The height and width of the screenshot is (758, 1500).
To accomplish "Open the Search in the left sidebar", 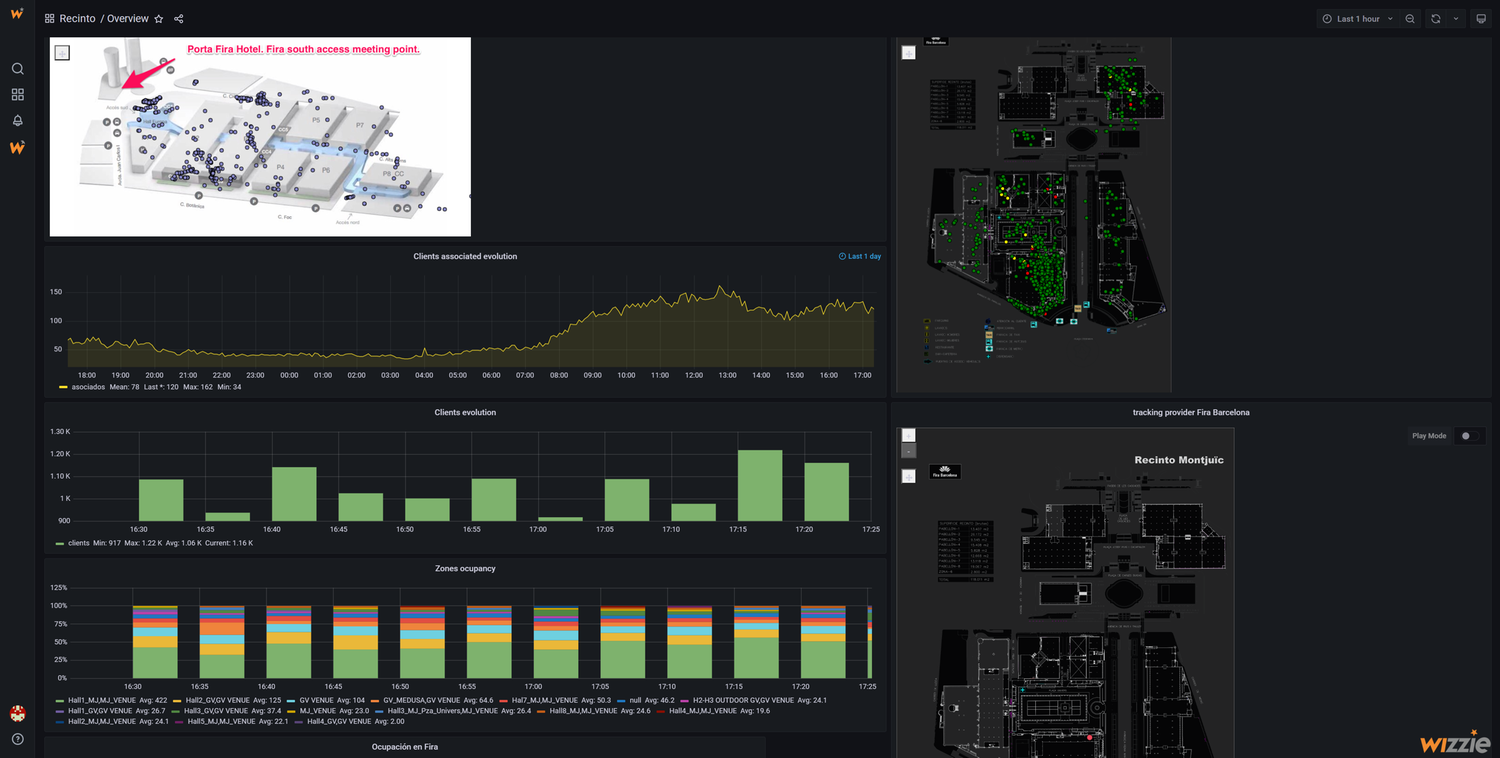I will pyautogui.click(x=16, y=67).
